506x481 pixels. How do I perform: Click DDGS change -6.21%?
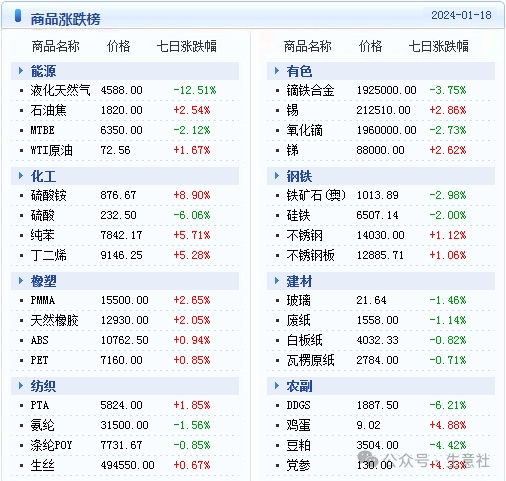click(448, 405)
